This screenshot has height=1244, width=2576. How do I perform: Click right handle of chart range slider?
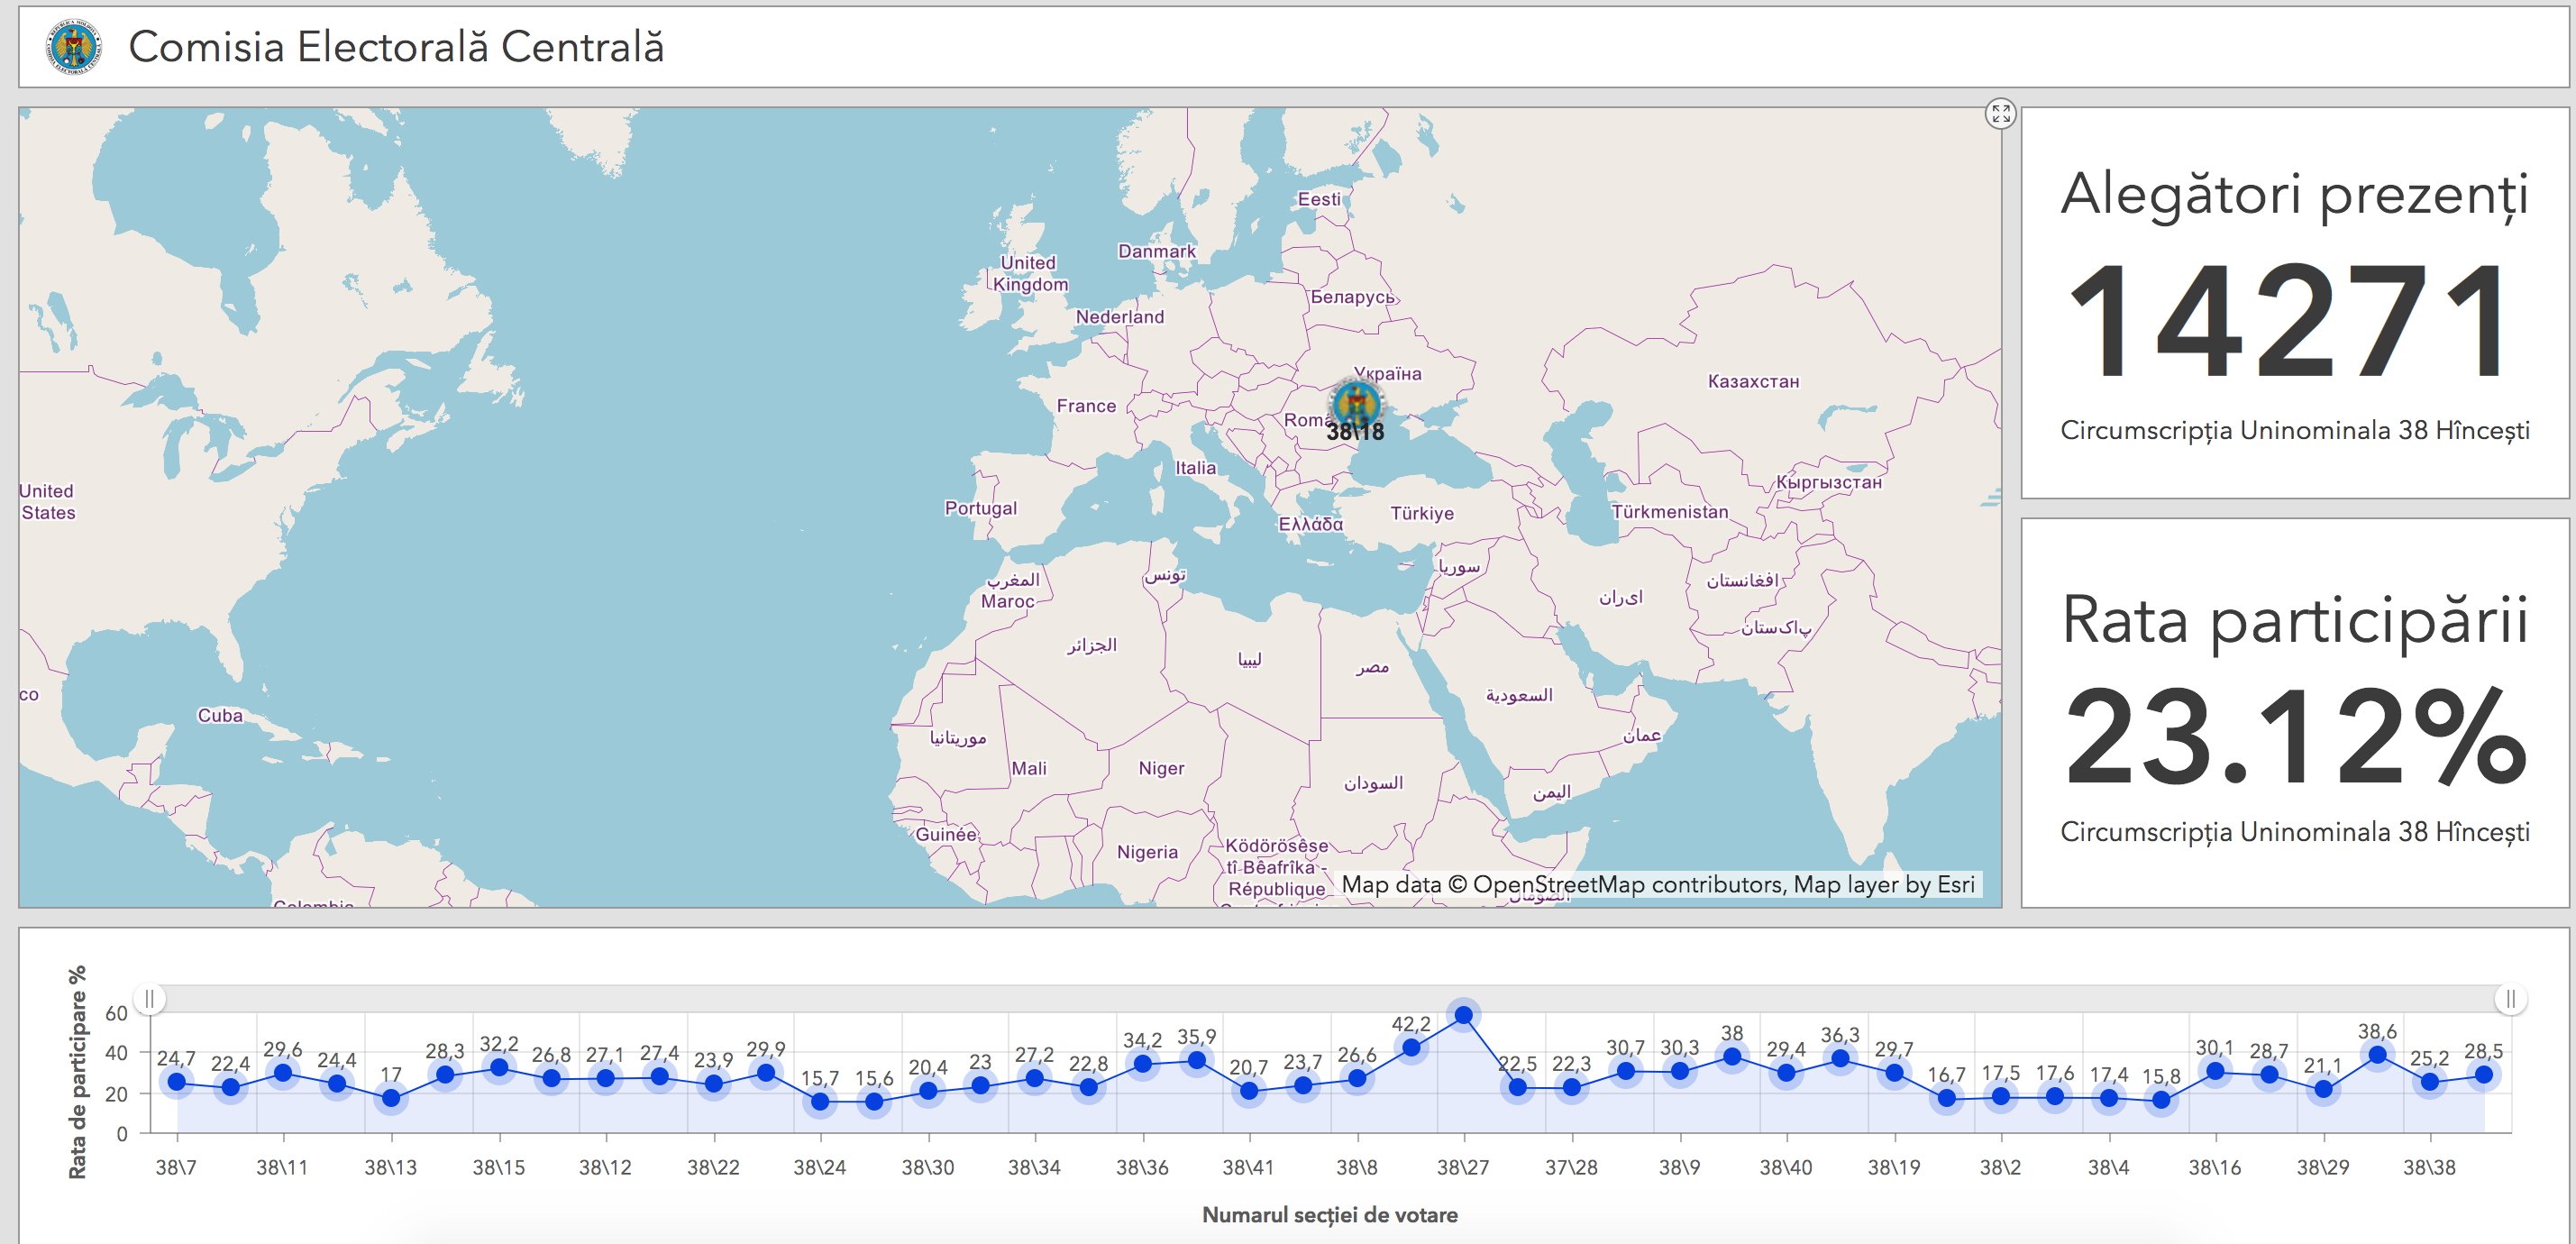[2510, 998]
